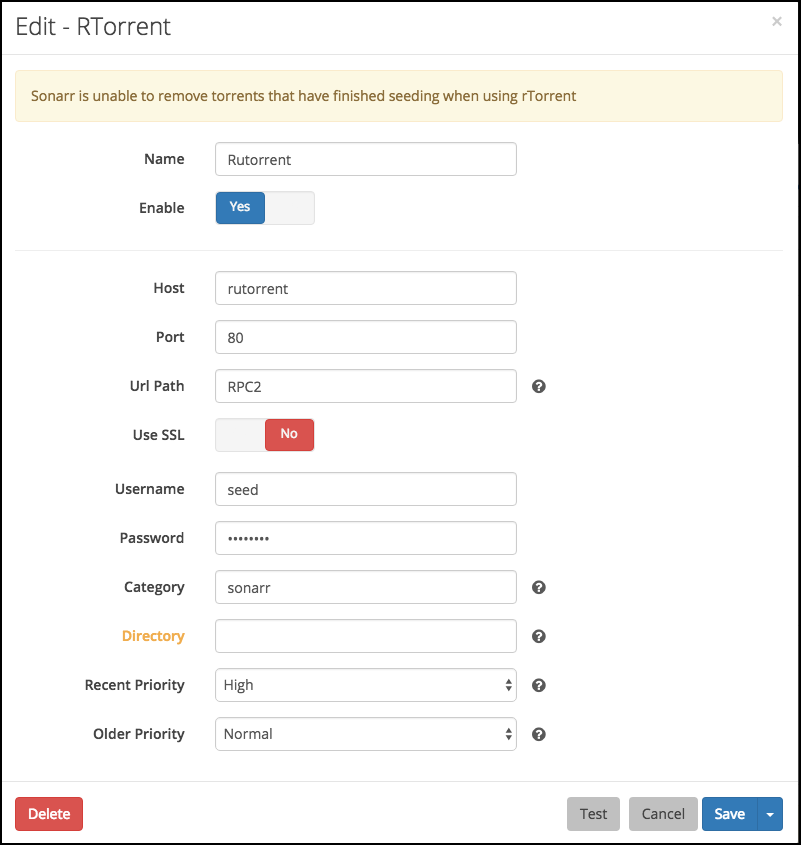
Task: Click the Directory field label
Action: pyautogui.click(x=152, y=636)
